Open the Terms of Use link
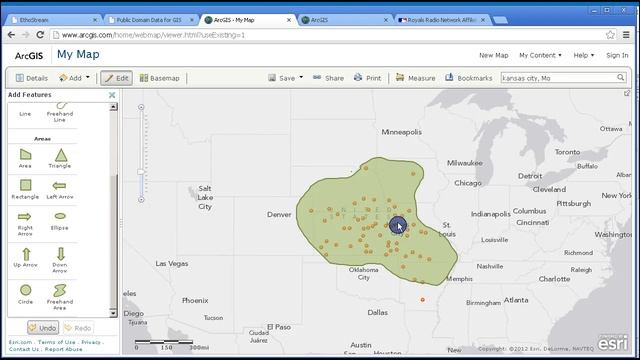The width and height of the screenshot is (640, 360). [x=57, y=342]
